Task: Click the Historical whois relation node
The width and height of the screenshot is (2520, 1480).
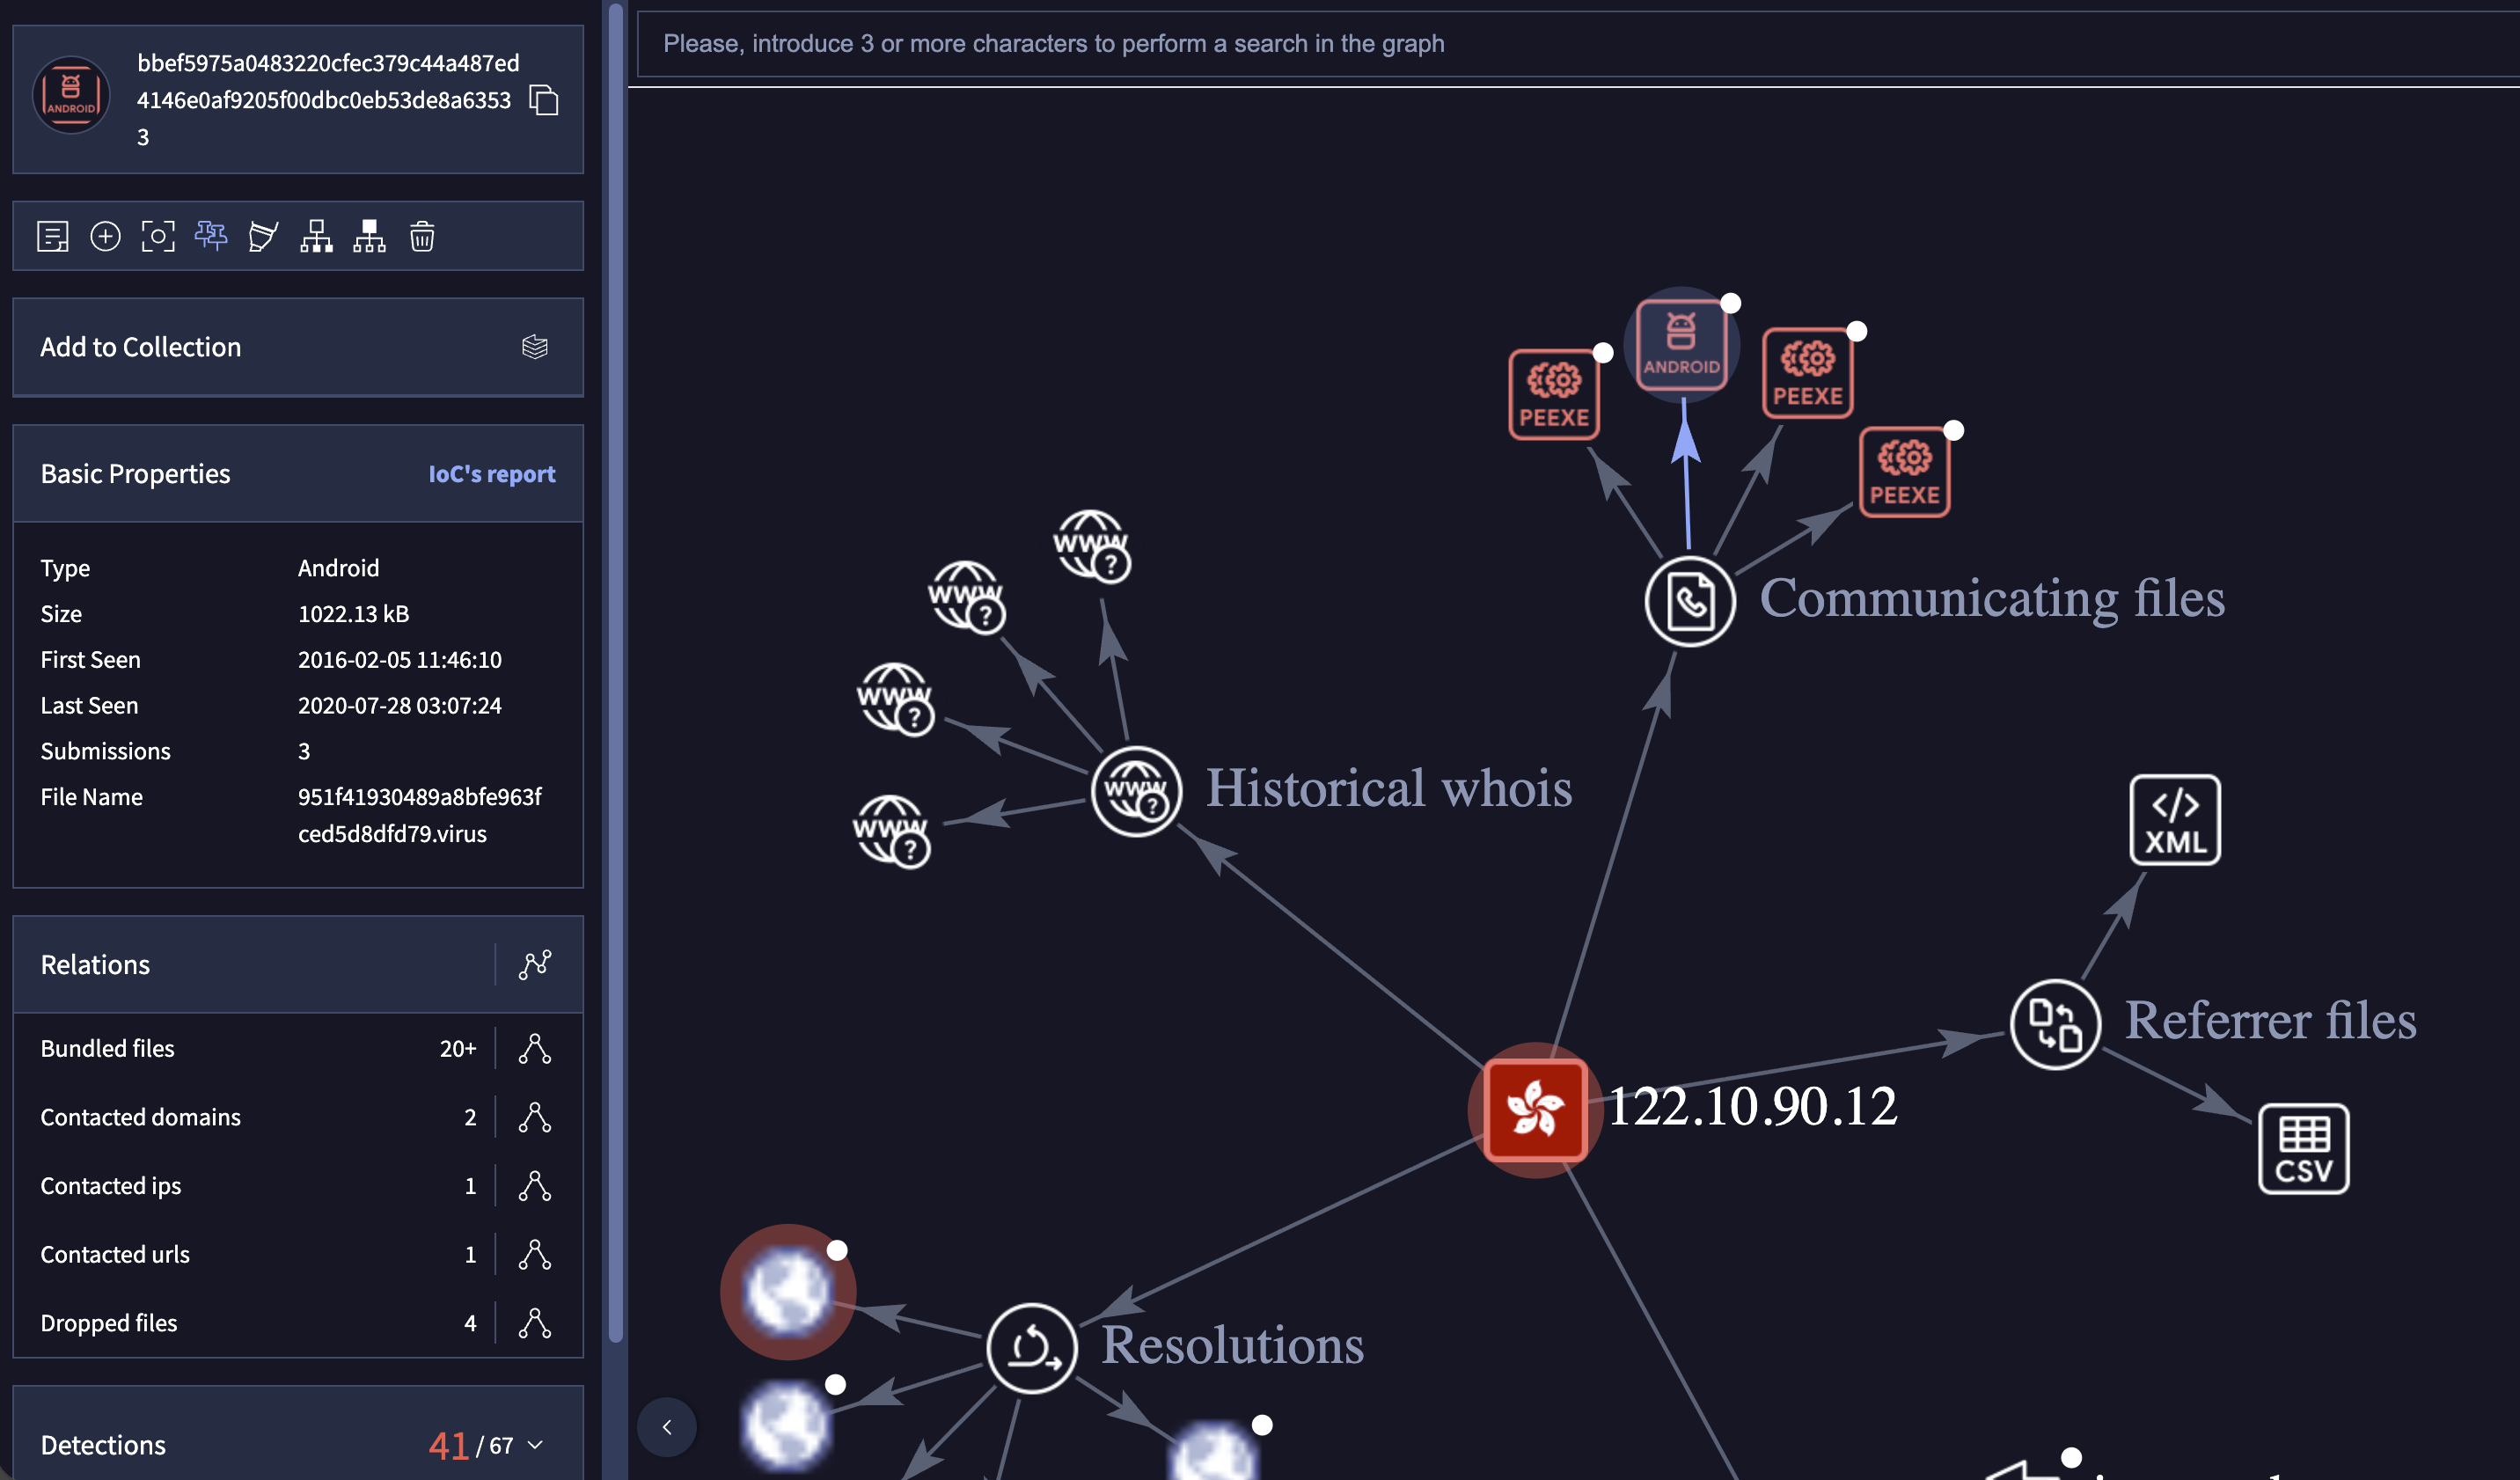Action: (1136, 791)
